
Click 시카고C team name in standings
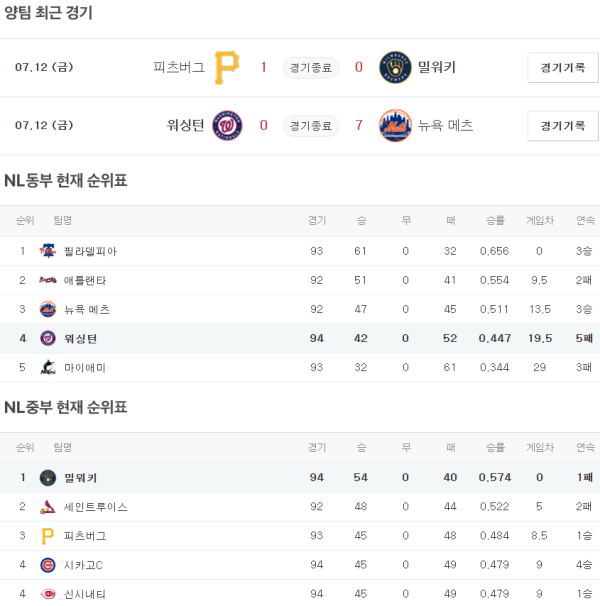(83, 565)
